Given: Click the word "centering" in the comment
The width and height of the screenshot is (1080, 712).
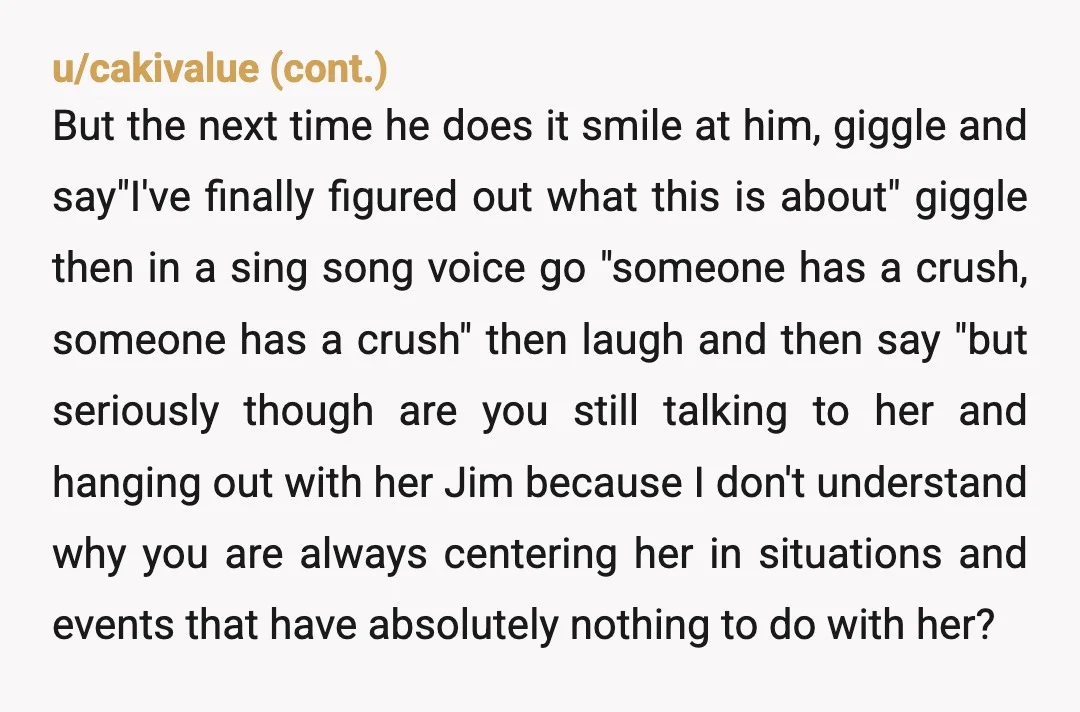Looking at the screenshot, I should coord(530,553).
